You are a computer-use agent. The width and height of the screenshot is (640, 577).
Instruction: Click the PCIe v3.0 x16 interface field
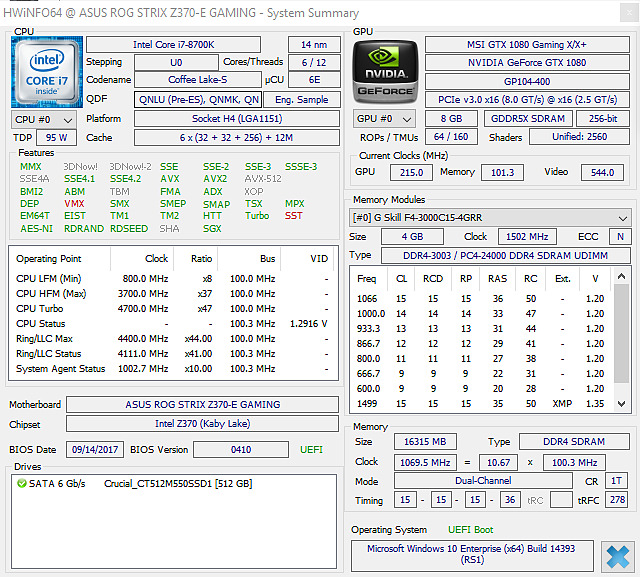point(527,100)
